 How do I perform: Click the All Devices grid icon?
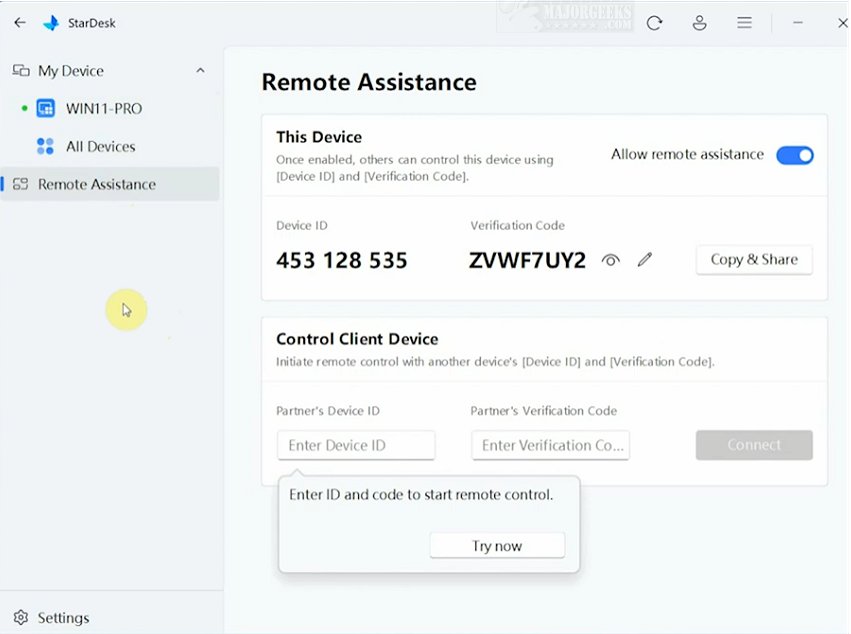[45, 146]
